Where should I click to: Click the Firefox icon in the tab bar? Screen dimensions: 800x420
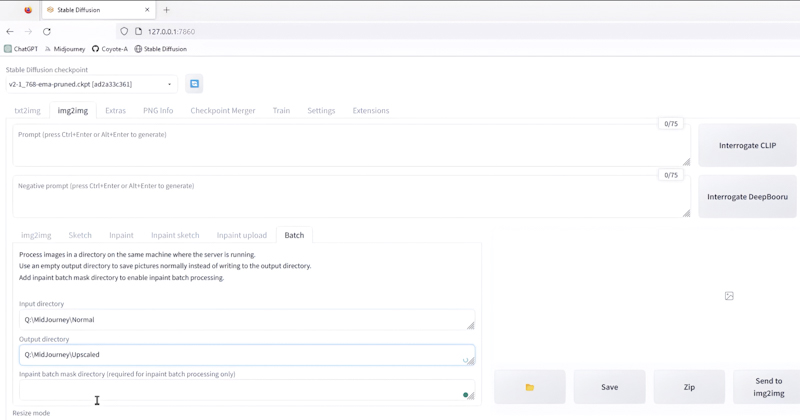tap(28, 10)
